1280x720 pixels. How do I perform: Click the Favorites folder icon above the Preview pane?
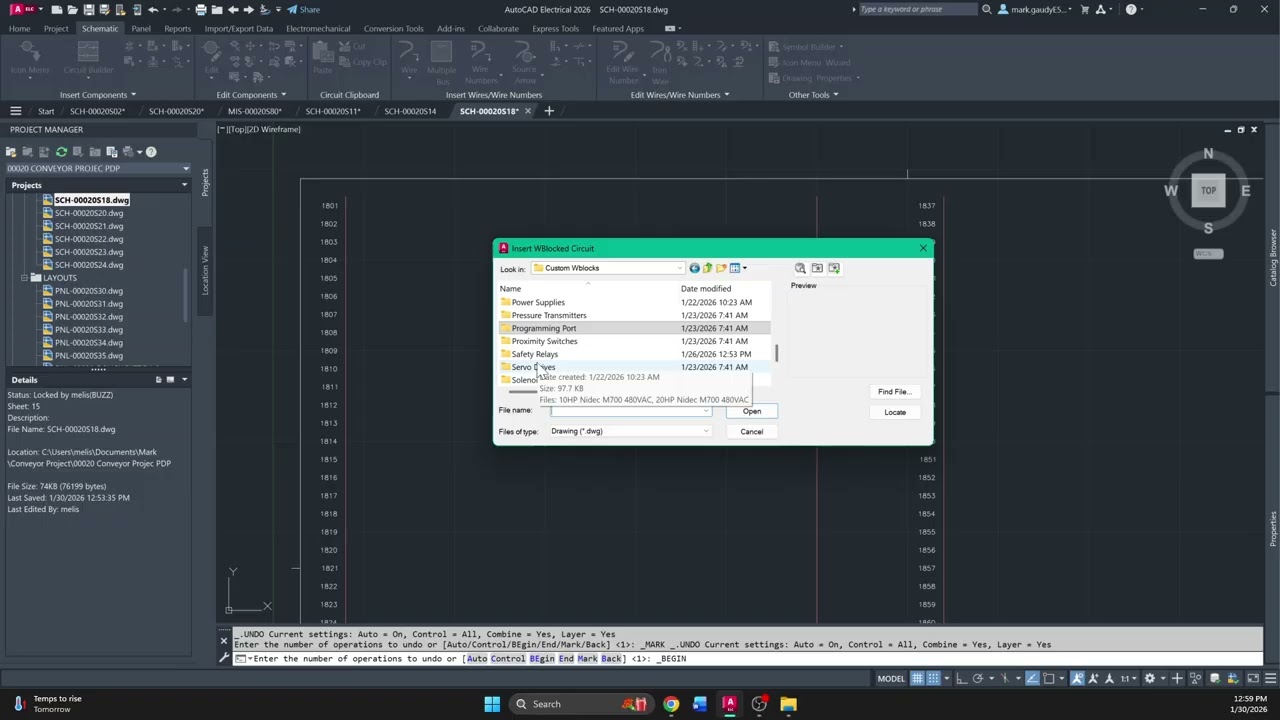click(817, 268)
